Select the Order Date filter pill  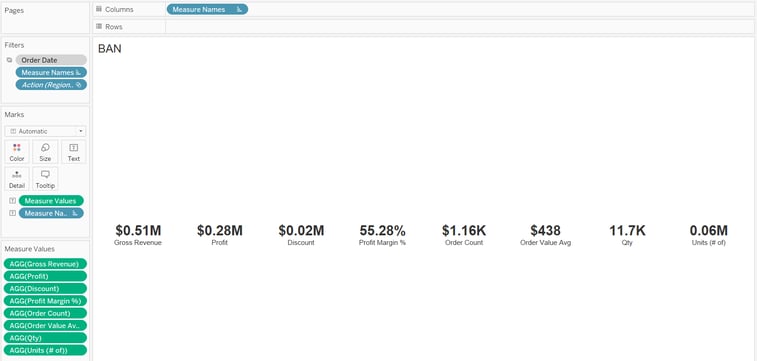51,60
